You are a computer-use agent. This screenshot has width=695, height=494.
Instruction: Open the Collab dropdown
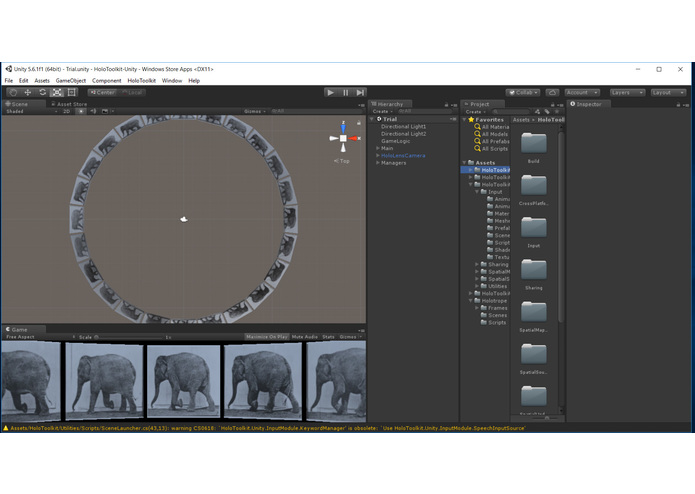523,92
